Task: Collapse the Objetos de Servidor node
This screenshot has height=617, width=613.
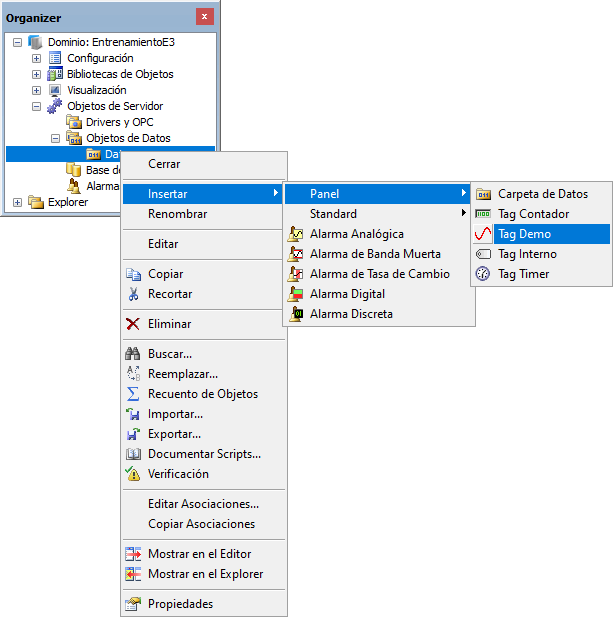Action: pyautogui.click(x=36, y=106)
